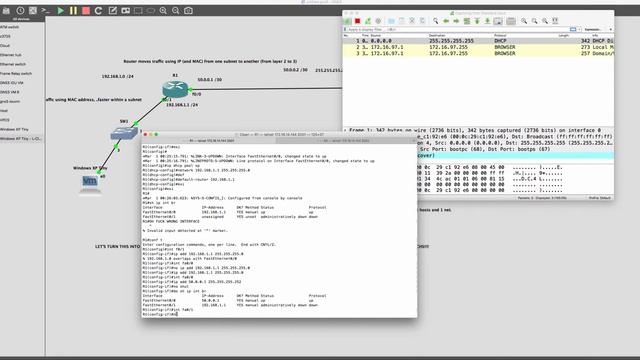
Task: Click the SW1 switch on the topology
Action: pyautogui.click(x=124, y=133)
